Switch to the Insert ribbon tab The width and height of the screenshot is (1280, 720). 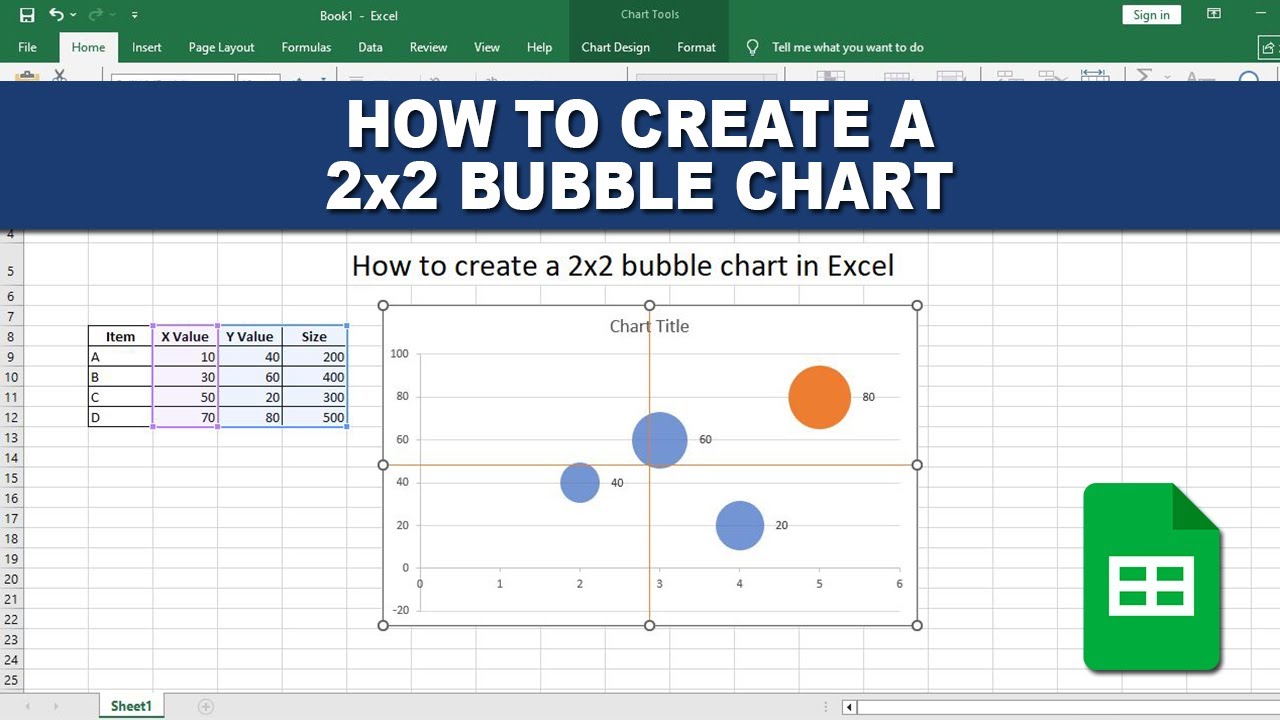click(x=147, y=47)
